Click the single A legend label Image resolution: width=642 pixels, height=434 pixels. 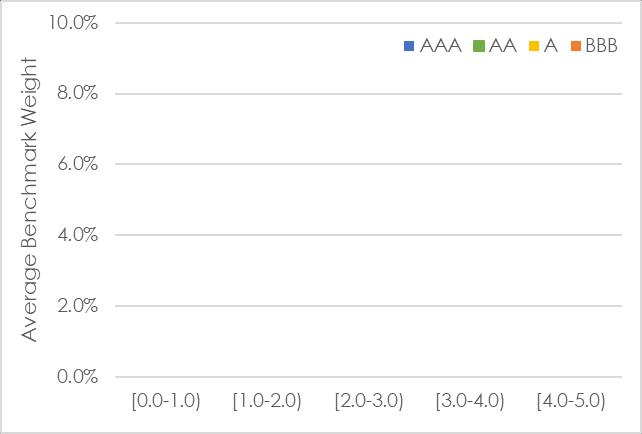pyautogui.click(x=551, y=46)
